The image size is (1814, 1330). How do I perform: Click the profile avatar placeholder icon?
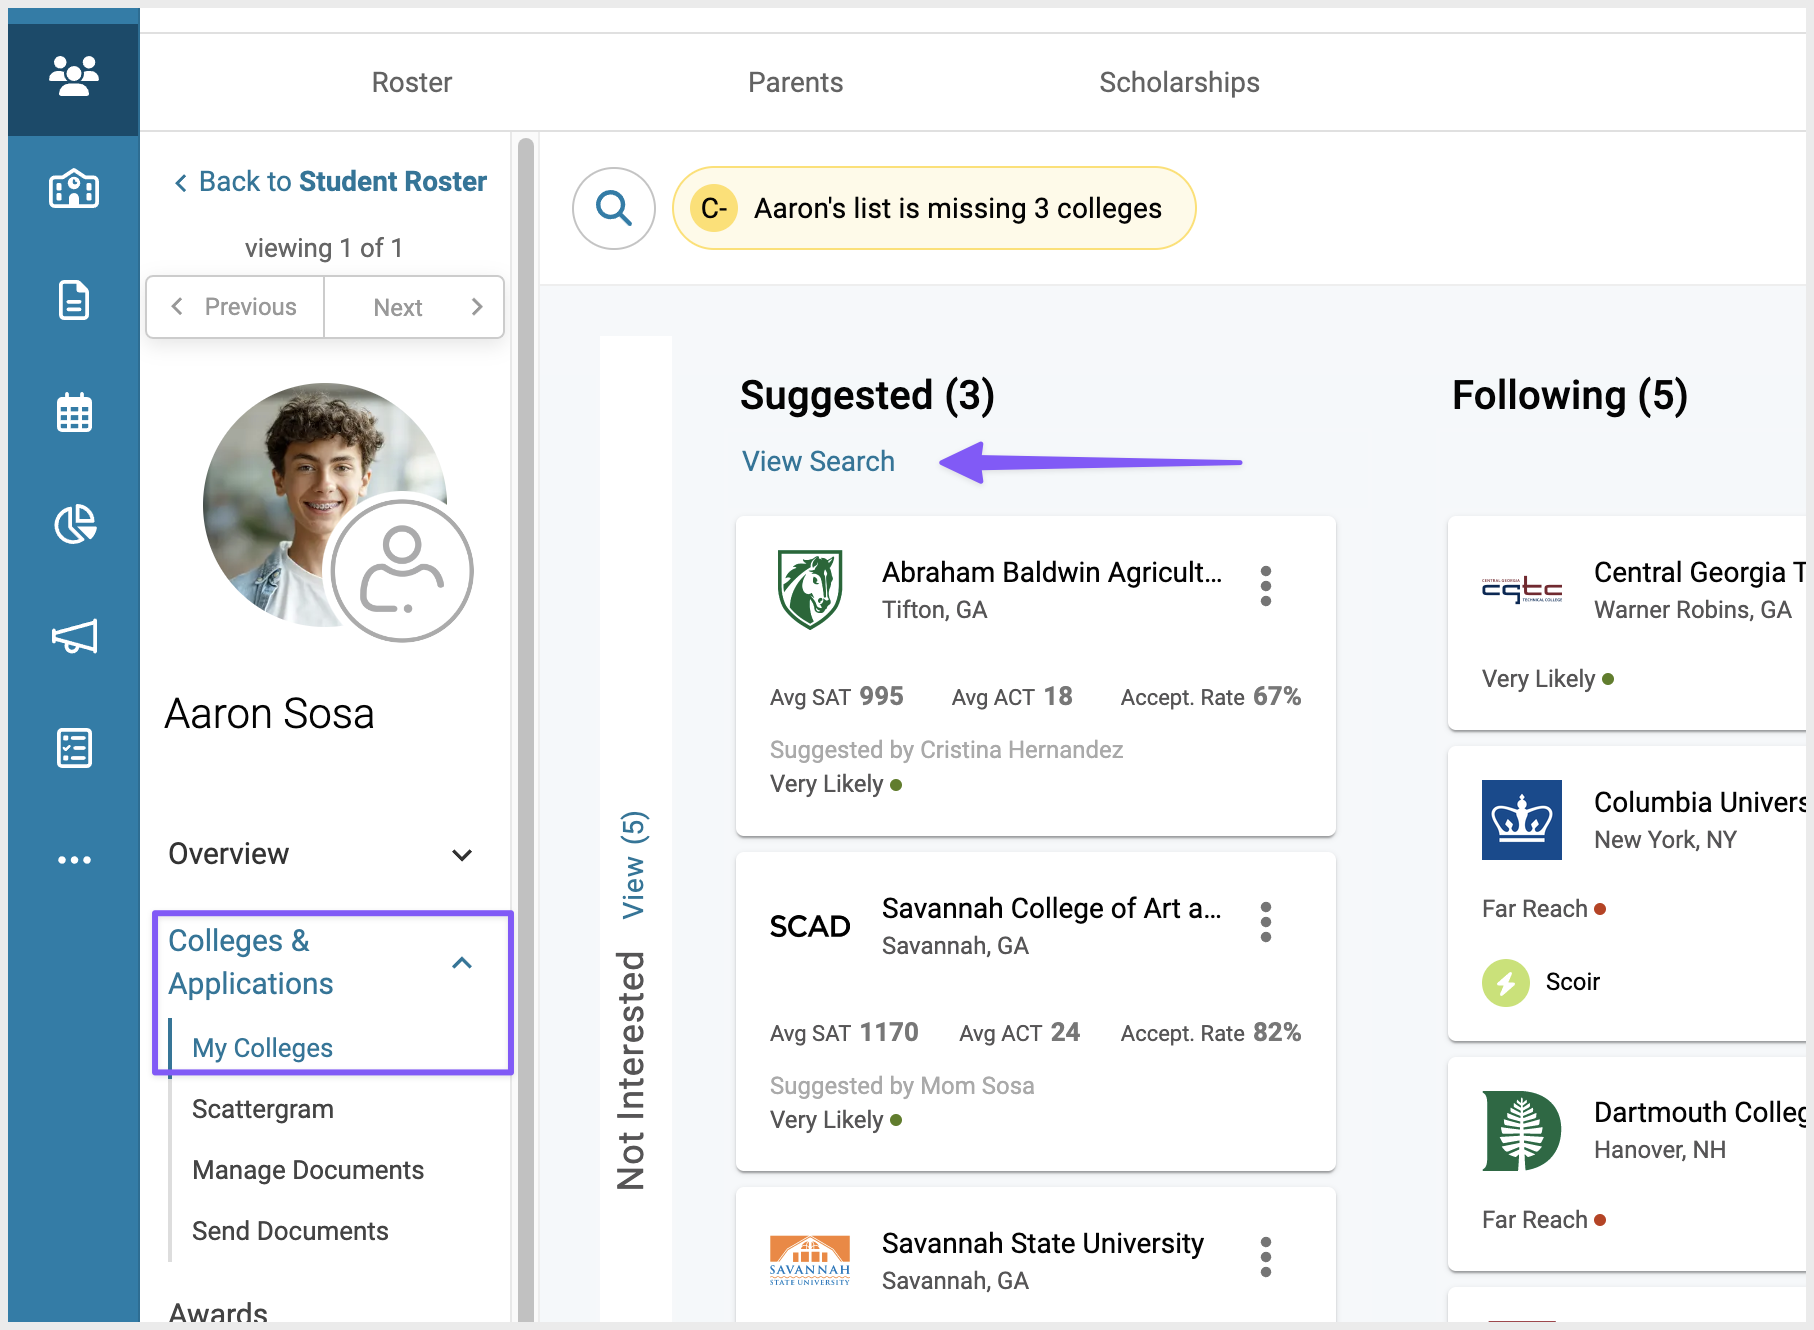coord(402,571)
